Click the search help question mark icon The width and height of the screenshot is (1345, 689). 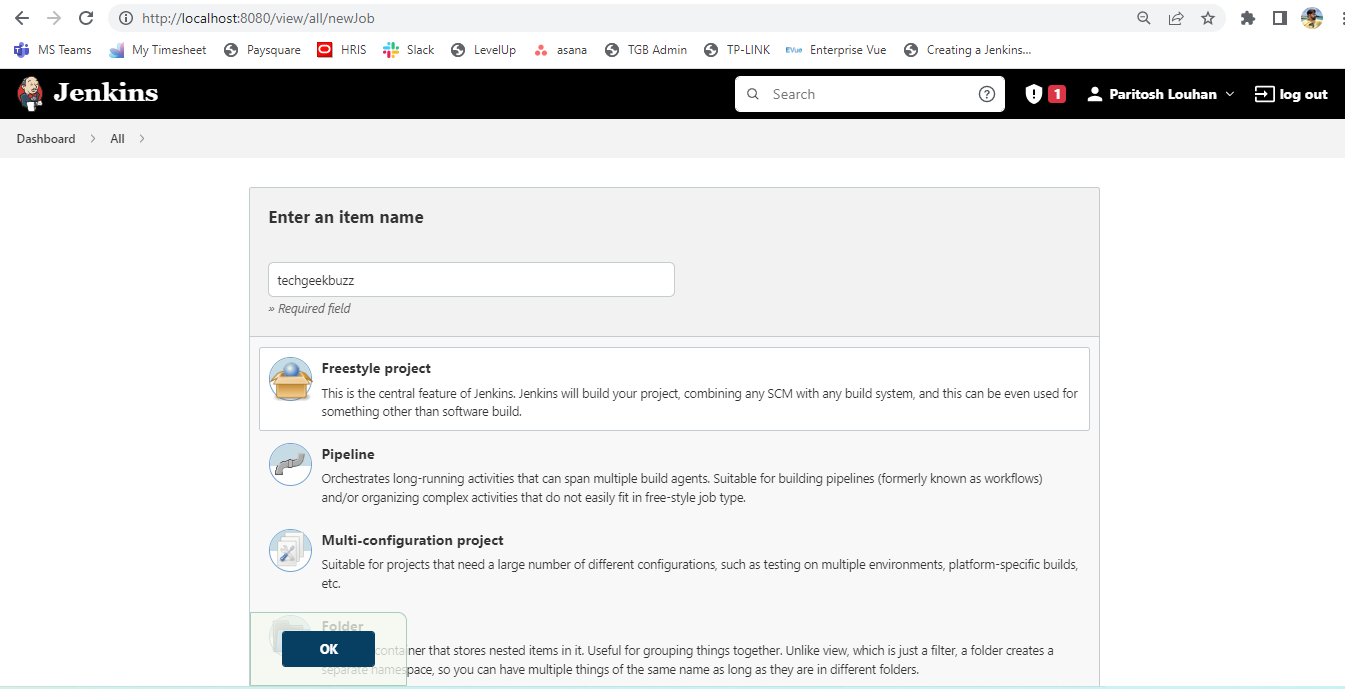[x=986, y=94]
